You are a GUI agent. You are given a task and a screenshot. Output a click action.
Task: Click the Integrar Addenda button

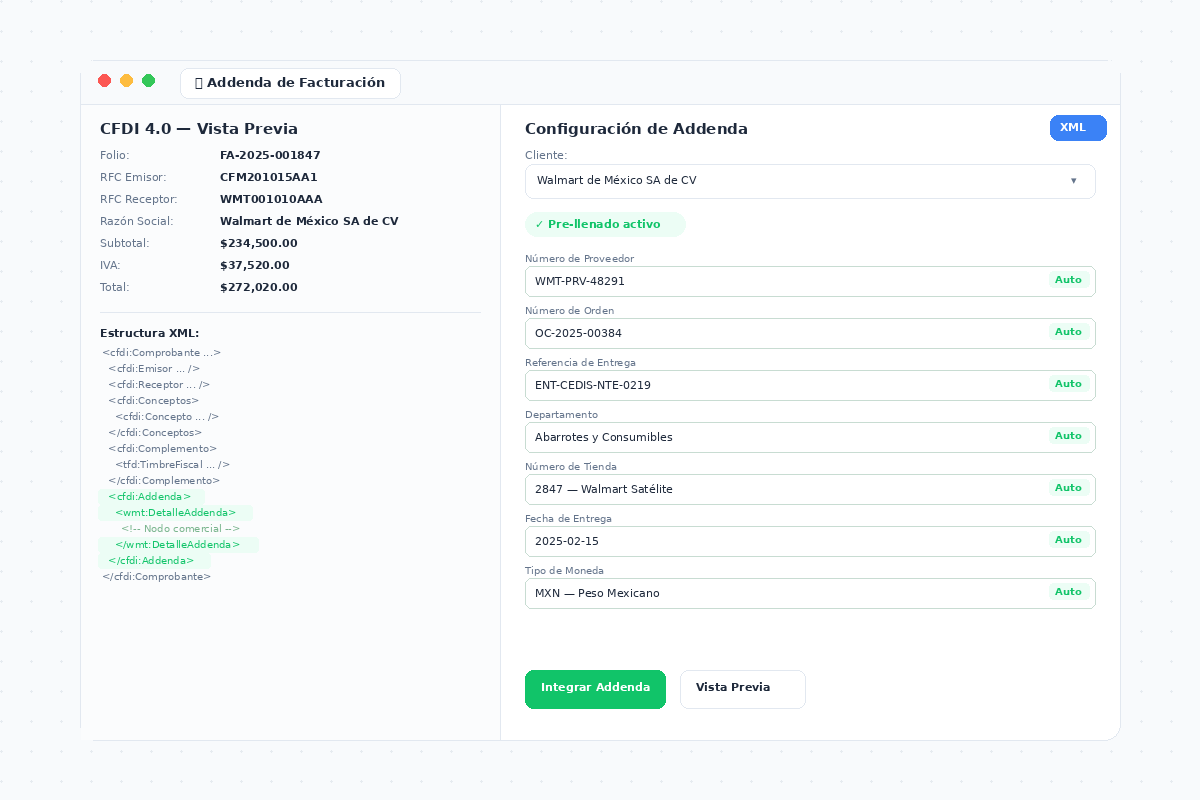tap(595, 689)
